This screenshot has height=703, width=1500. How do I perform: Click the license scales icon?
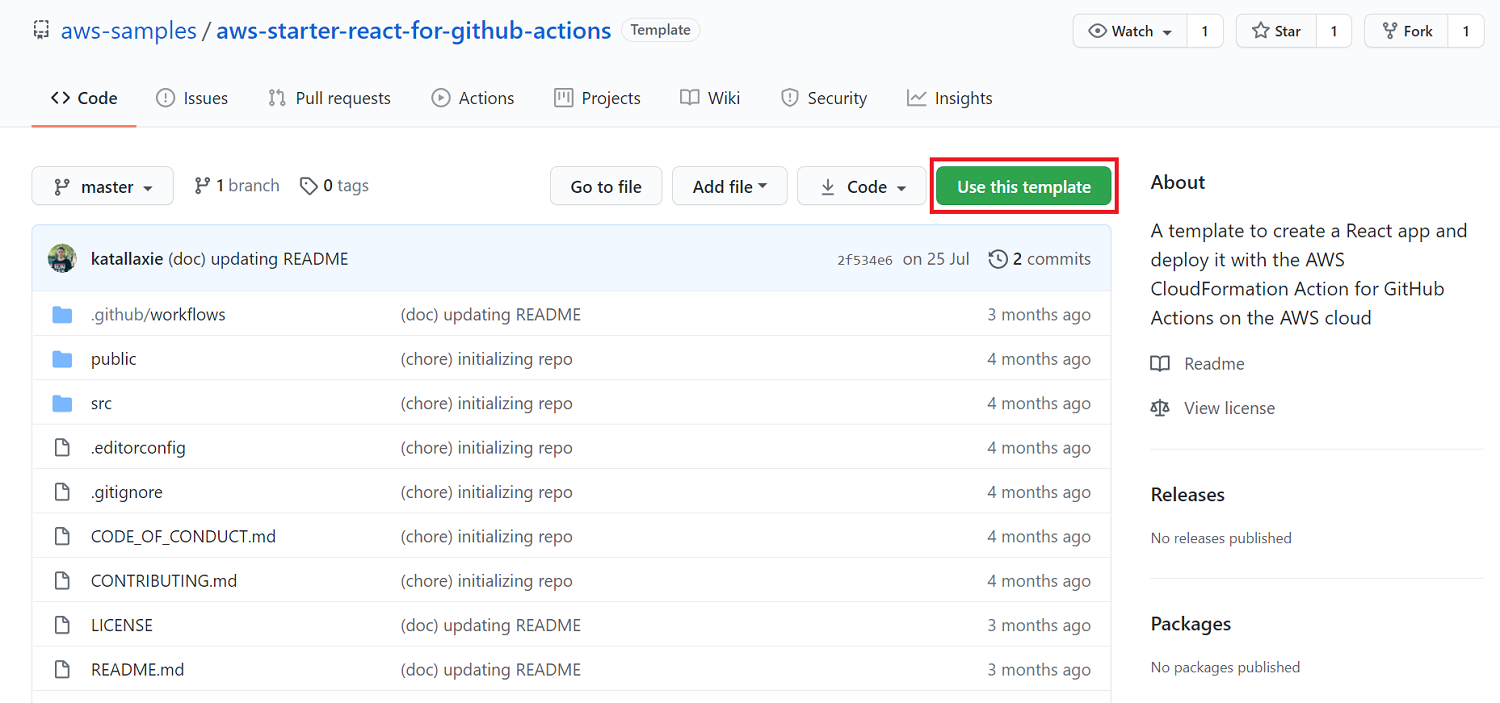1160,407
